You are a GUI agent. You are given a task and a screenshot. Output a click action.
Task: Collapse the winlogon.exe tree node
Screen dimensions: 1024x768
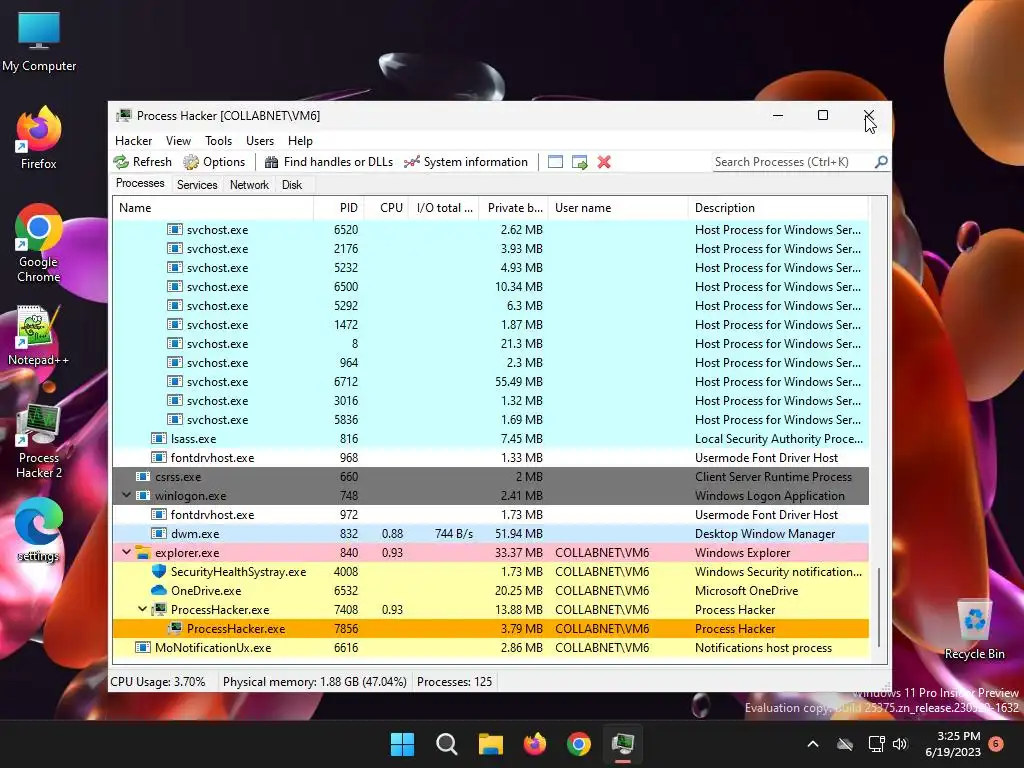coord(127,496)
